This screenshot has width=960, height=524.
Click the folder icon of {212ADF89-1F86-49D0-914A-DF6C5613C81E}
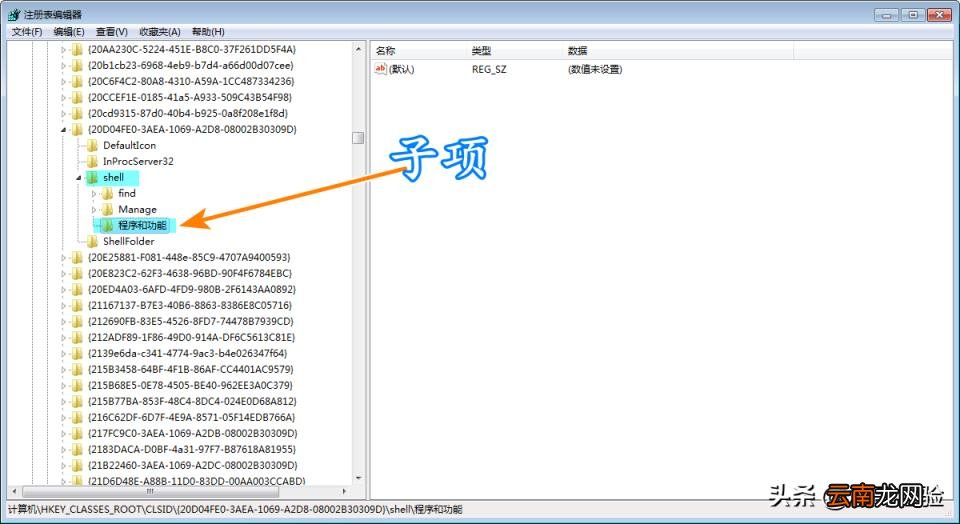(x=77, y=337)
